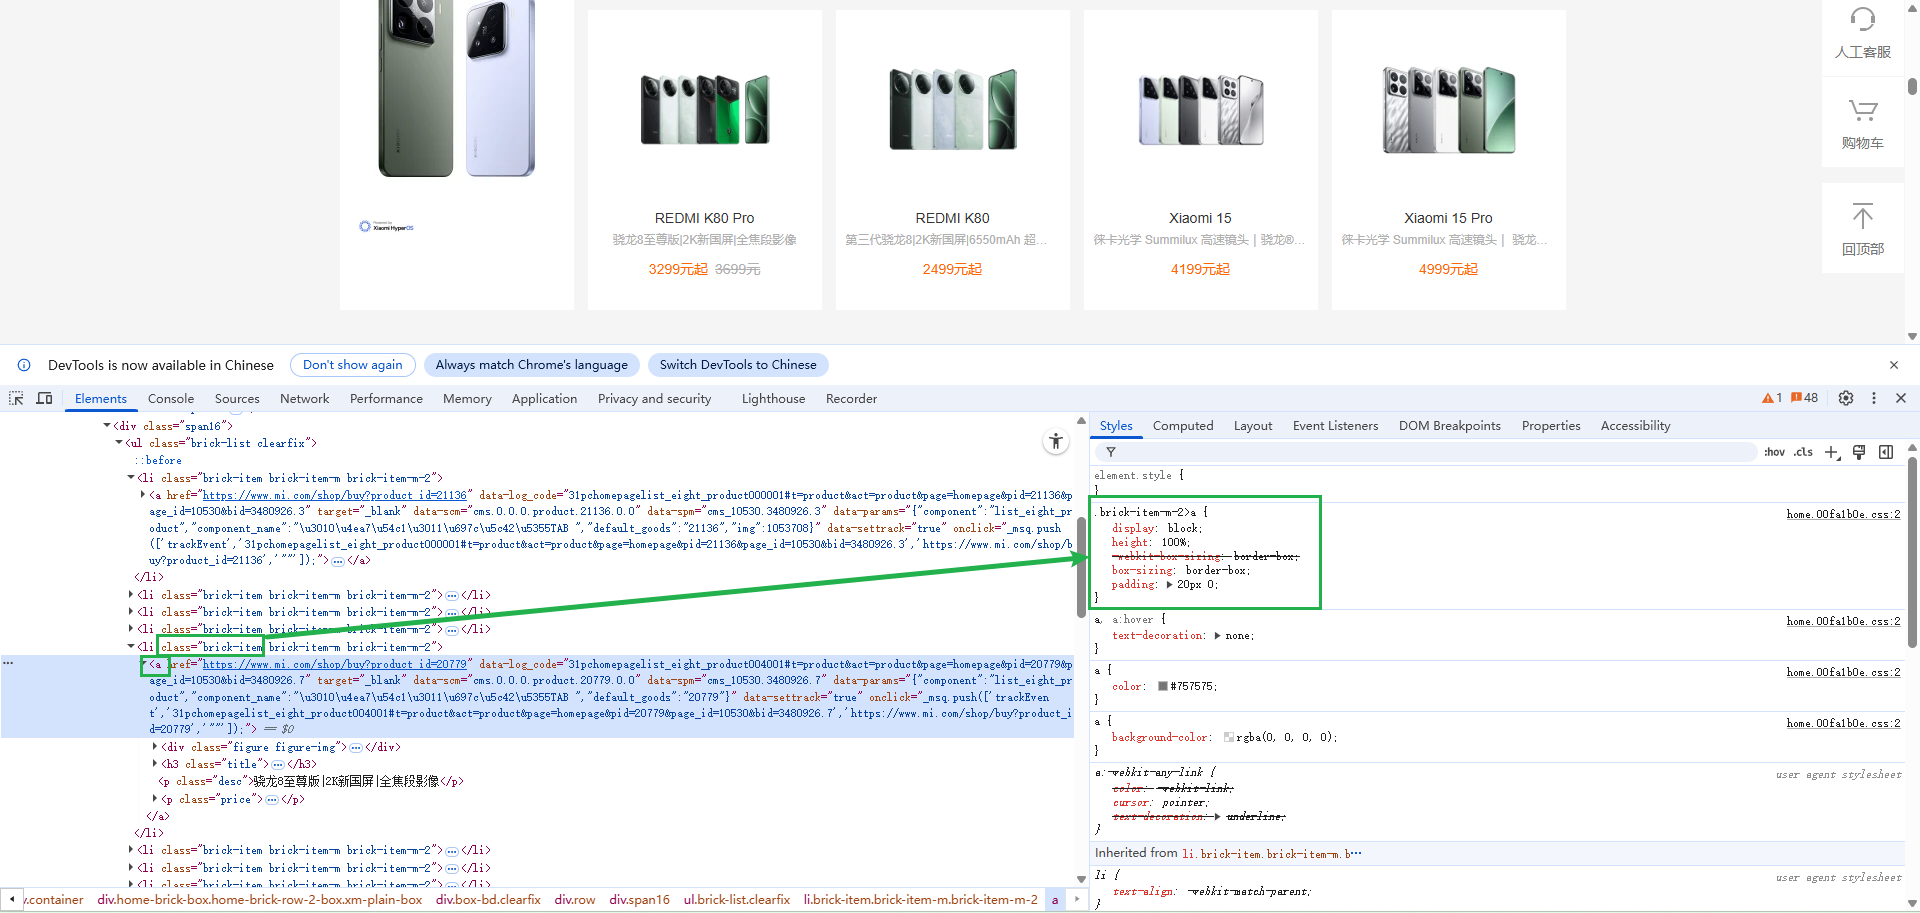1920x913 pixels.
Task: Select the Properties tab
Action: click(x=1551, y=426)
